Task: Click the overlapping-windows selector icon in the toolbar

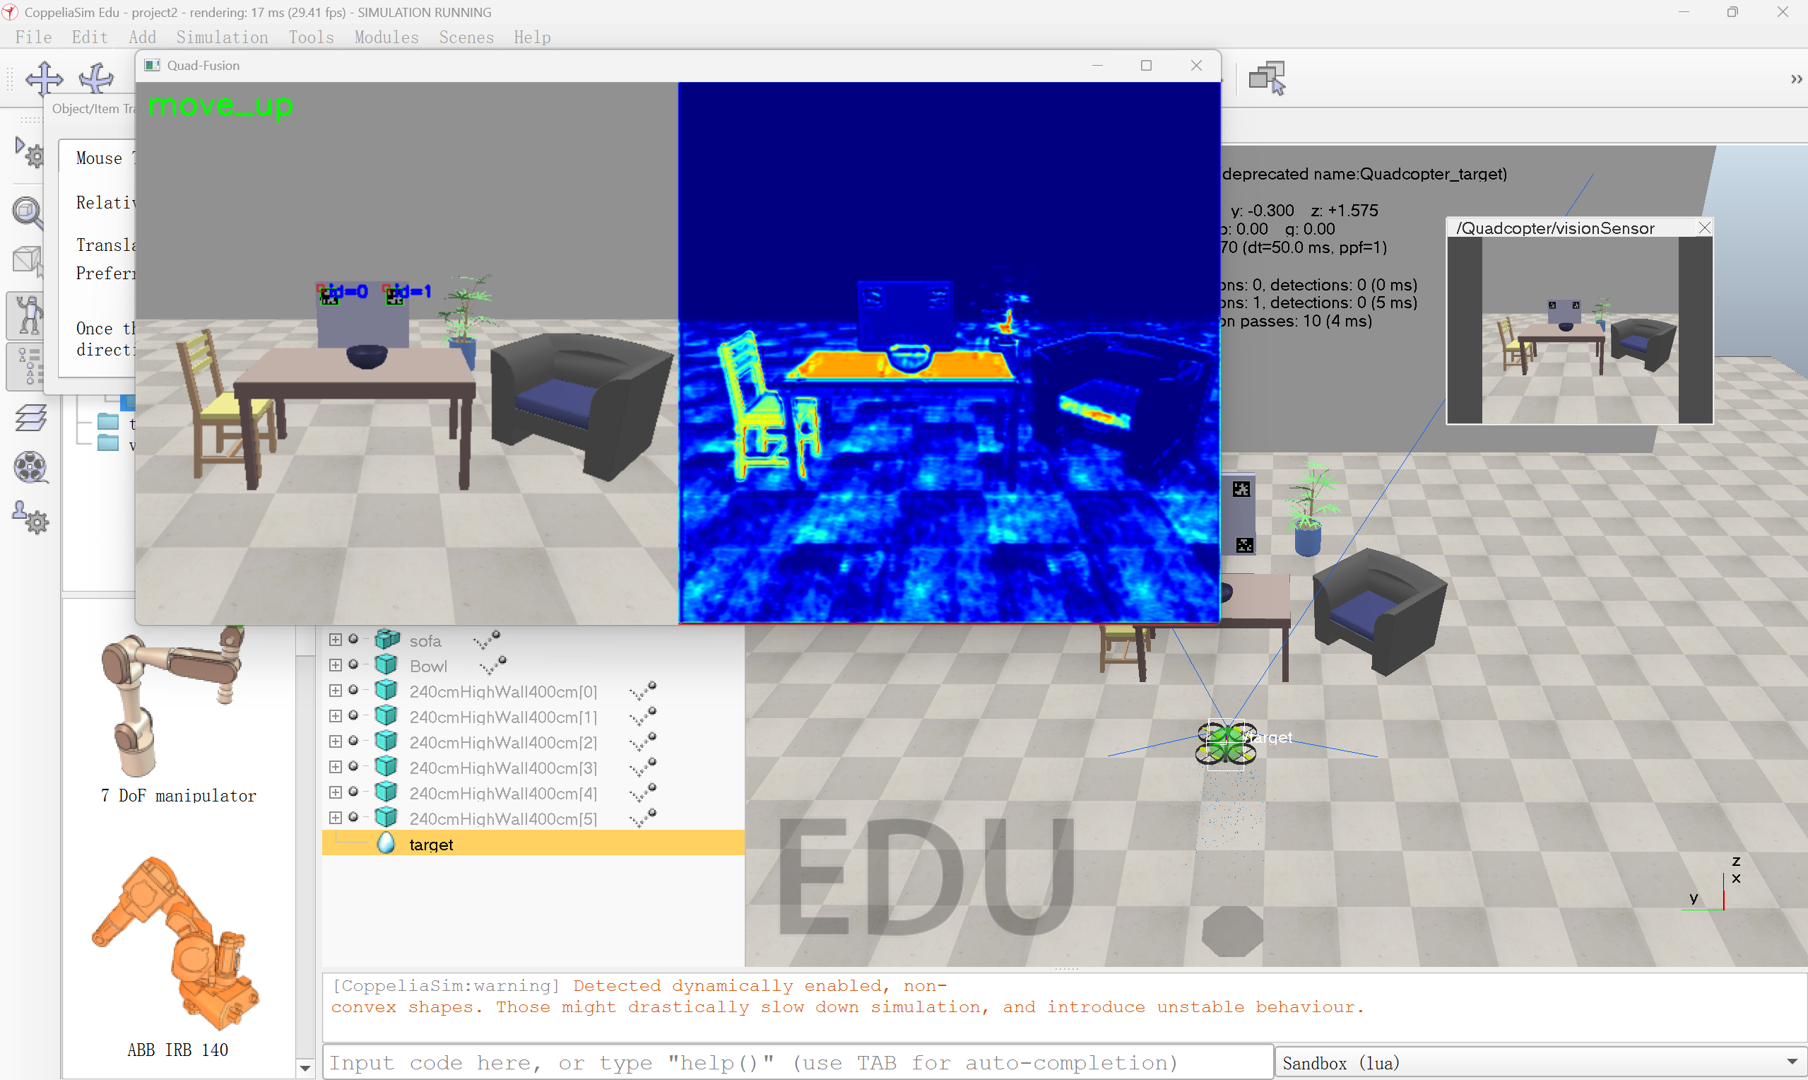Action: 1267,78
